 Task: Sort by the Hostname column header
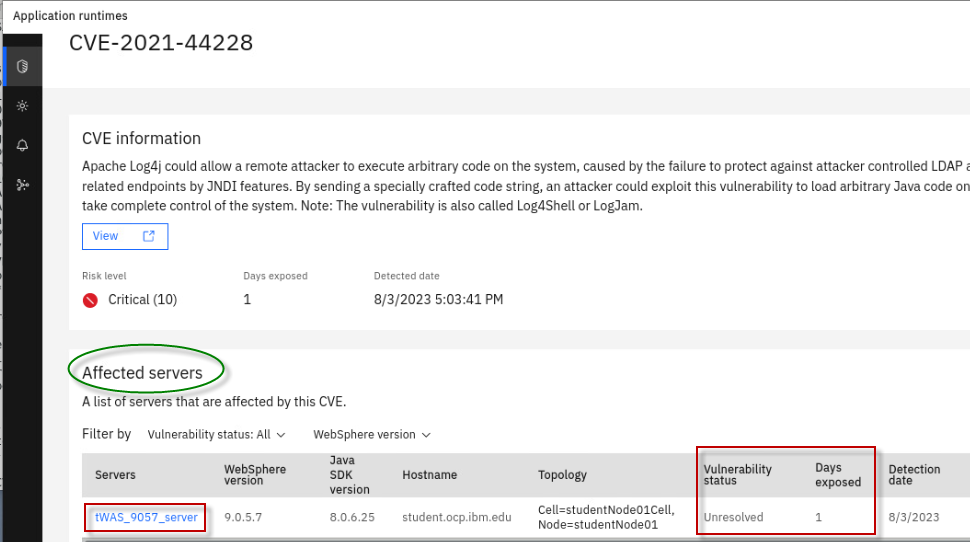429,475
